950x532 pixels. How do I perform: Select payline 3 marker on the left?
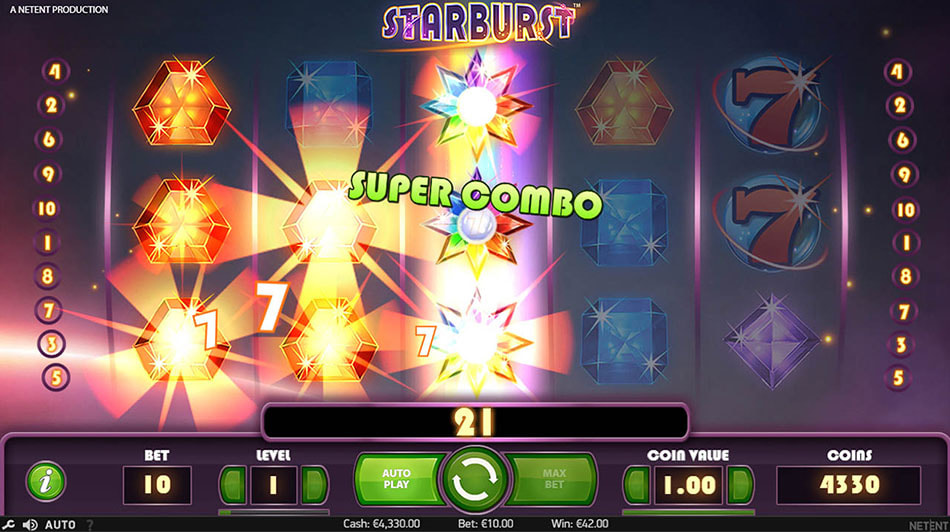[x=51, y=344]
